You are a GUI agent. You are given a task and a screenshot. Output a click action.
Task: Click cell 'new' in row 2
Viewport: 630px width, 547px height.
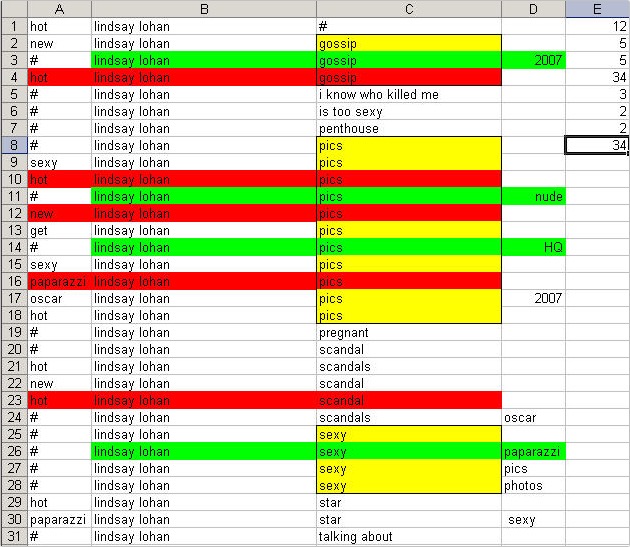tap(59, 43)
